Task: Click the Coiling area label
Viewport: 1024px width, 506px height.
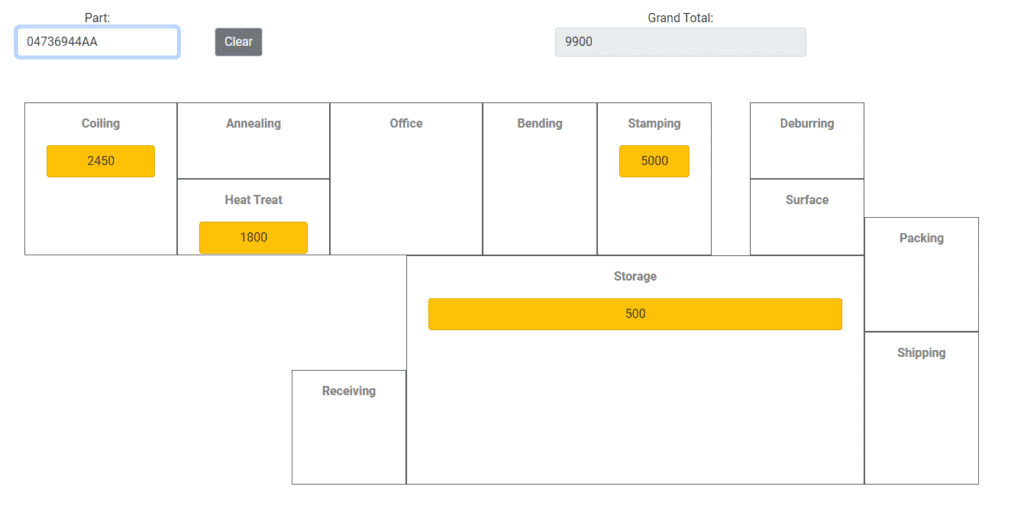Action: 101,123
